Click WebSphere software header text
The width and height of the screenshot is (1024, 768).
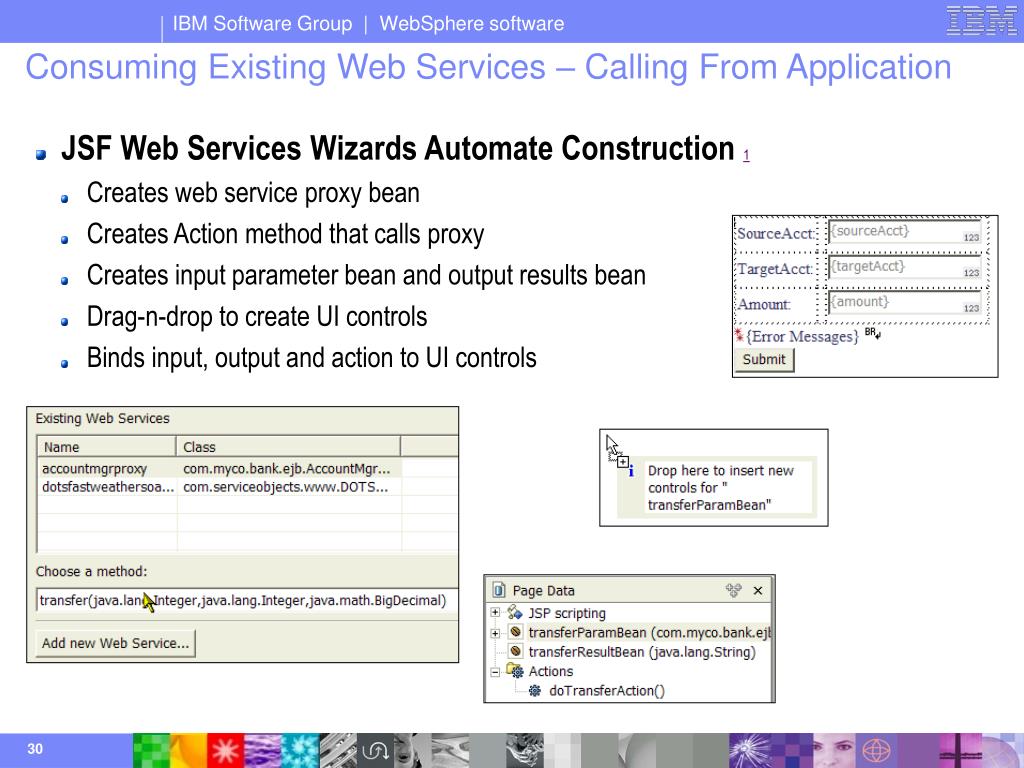(x=472, y=24)
